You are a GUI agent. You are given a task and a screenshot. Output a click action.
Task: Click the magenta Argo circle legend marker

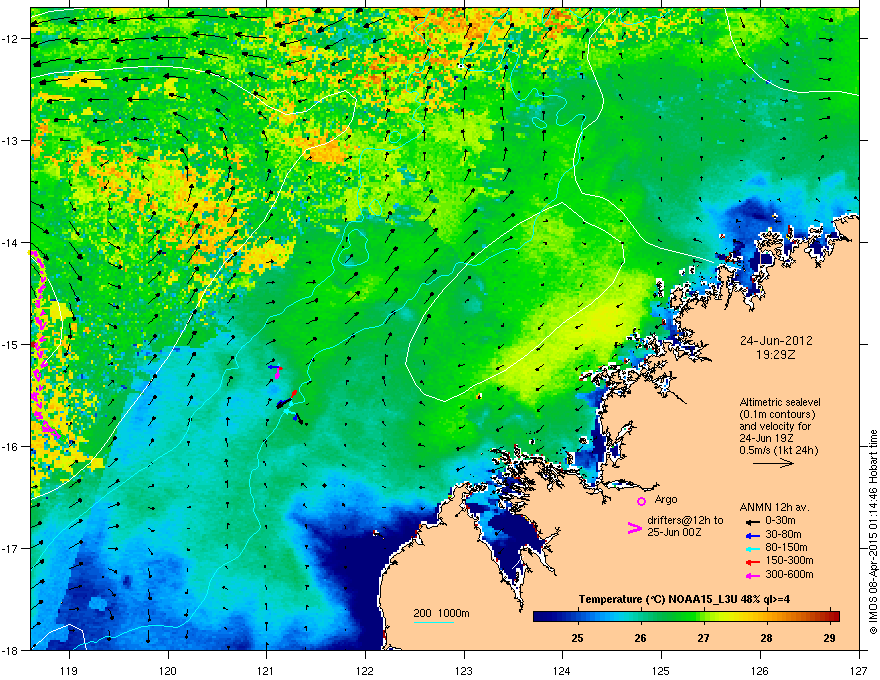tap(641, 501)
